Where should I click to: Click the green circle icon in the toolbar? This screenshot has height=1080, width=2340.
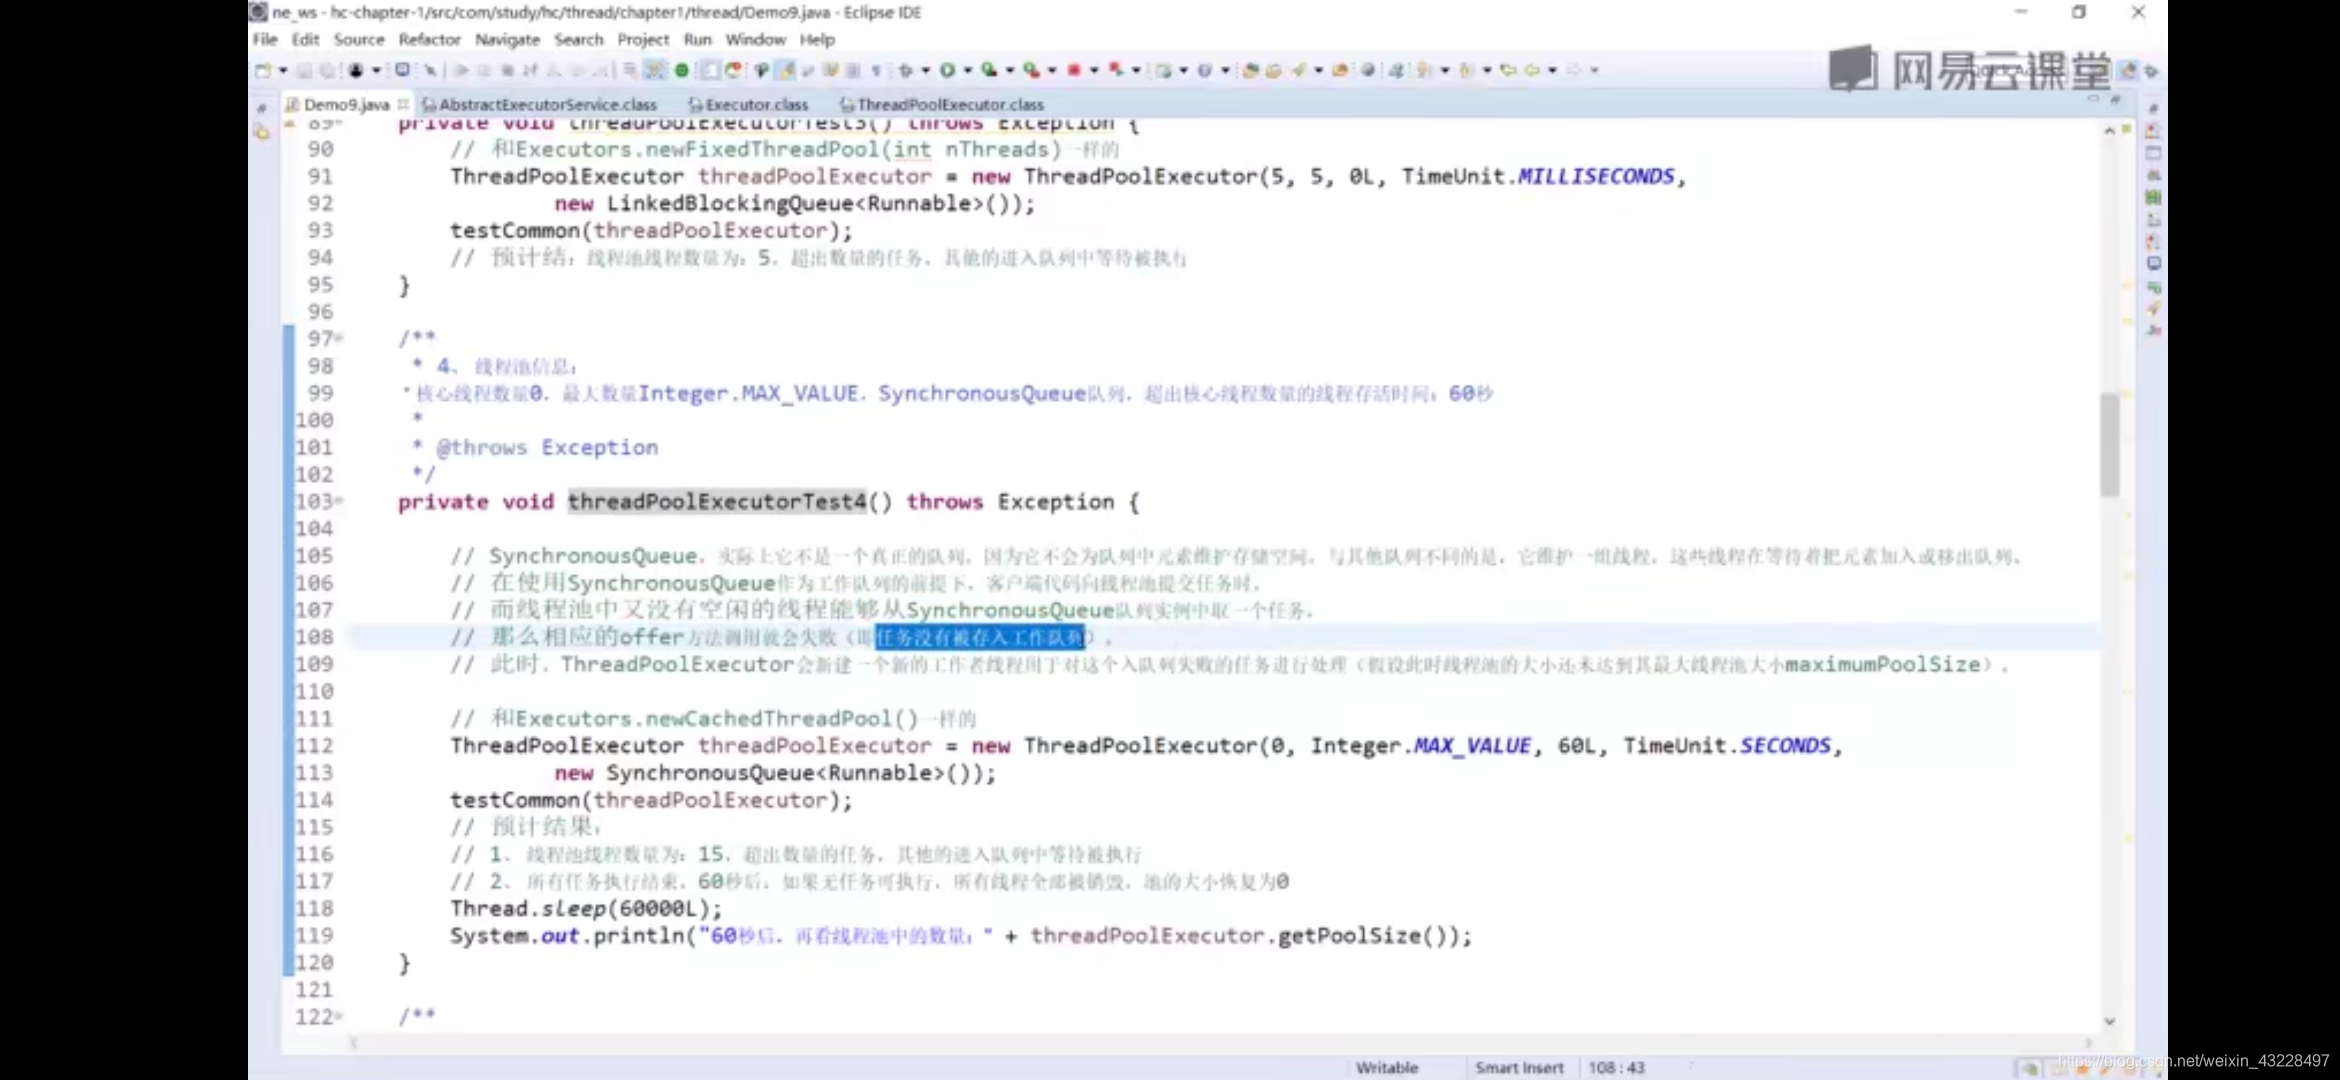(x=682, y=70)
